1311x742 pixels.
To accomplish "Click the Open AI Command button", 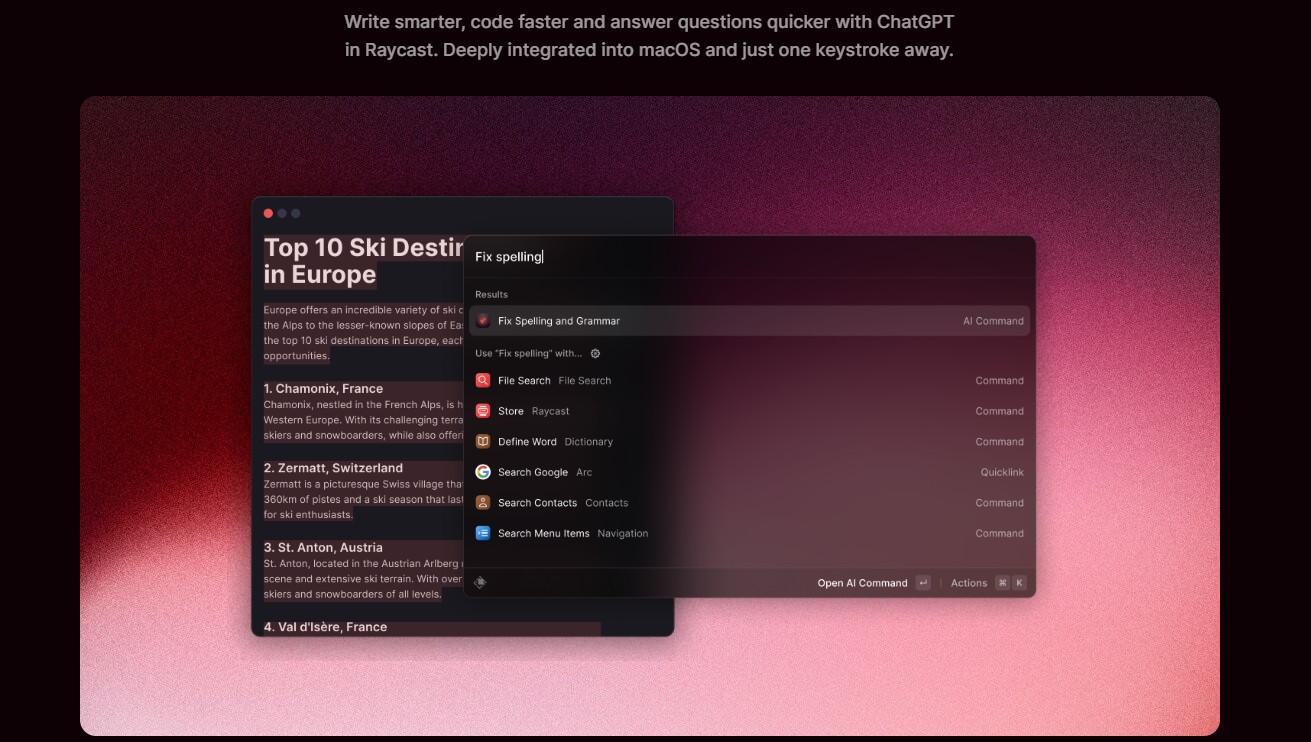I will 862,583.
